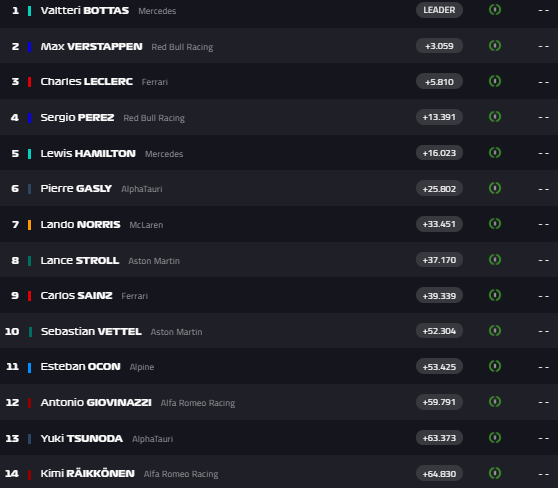The width and height of the screenshot is (558, 488).
Task: Click the tyre icon in Lando Norris's row
Action: [495, 224]
